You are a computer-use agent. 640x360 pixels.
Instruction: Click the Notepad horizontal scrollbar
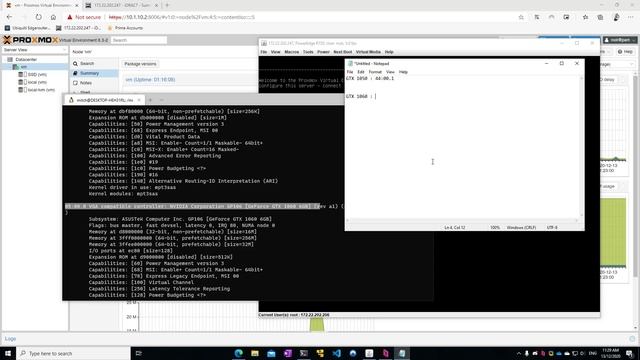[462, 221]
